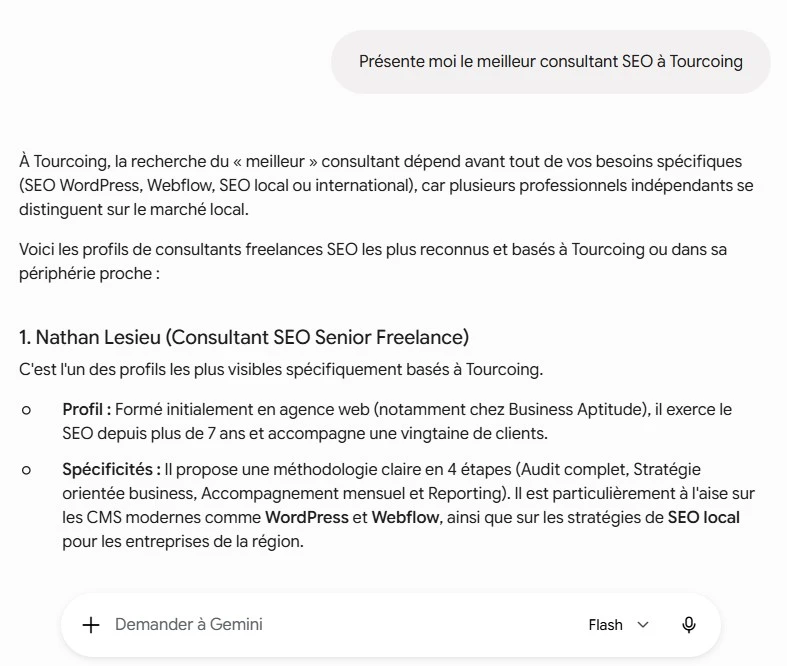The image size is (787, 666).
Task: Click the Audit complet, Stratégie text
Action: (611, 470)
